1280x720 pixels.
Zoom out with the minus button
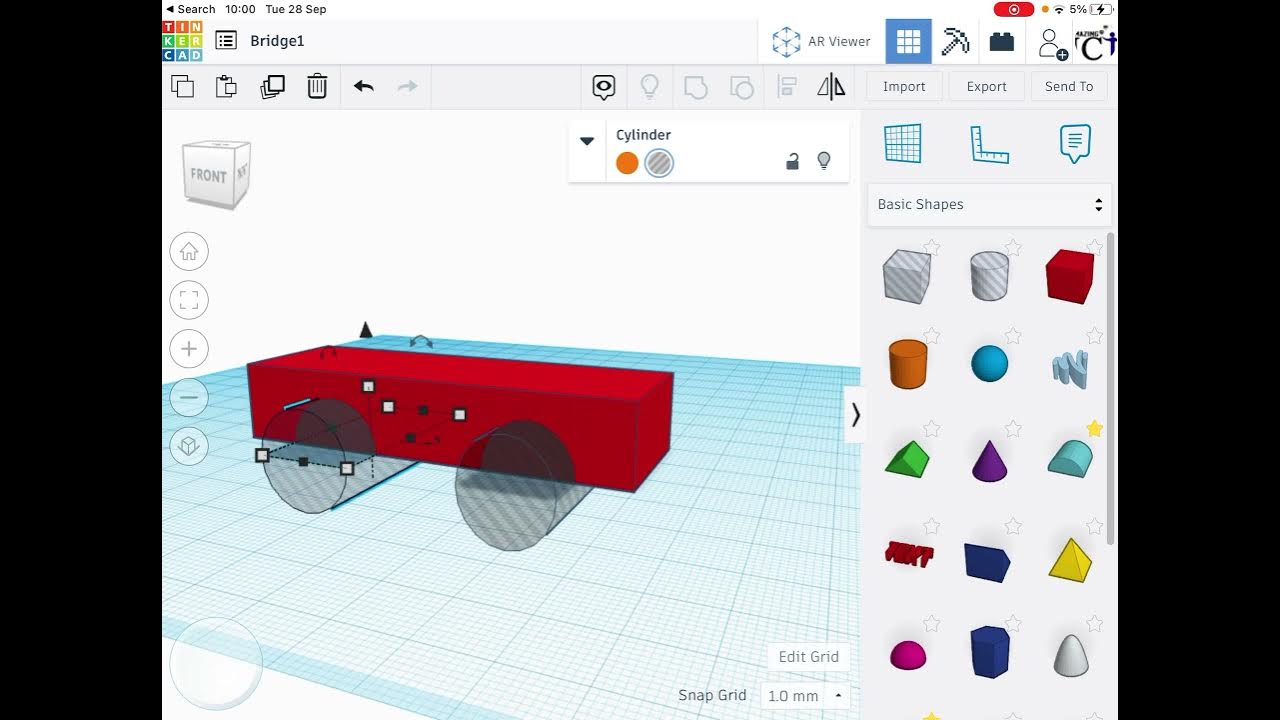pos(189,397)
